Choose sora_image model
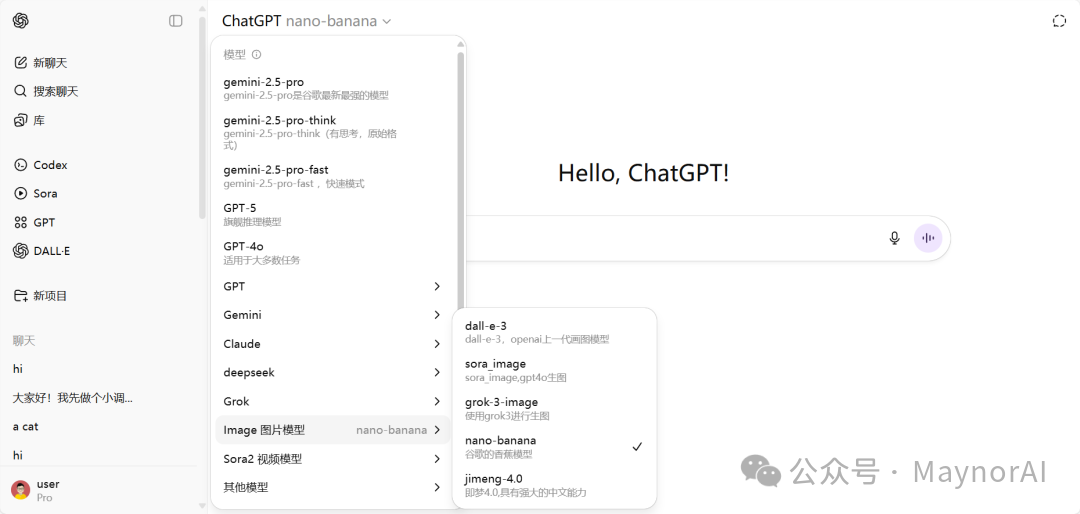1080x514 pixels. [x=554, y=371]
